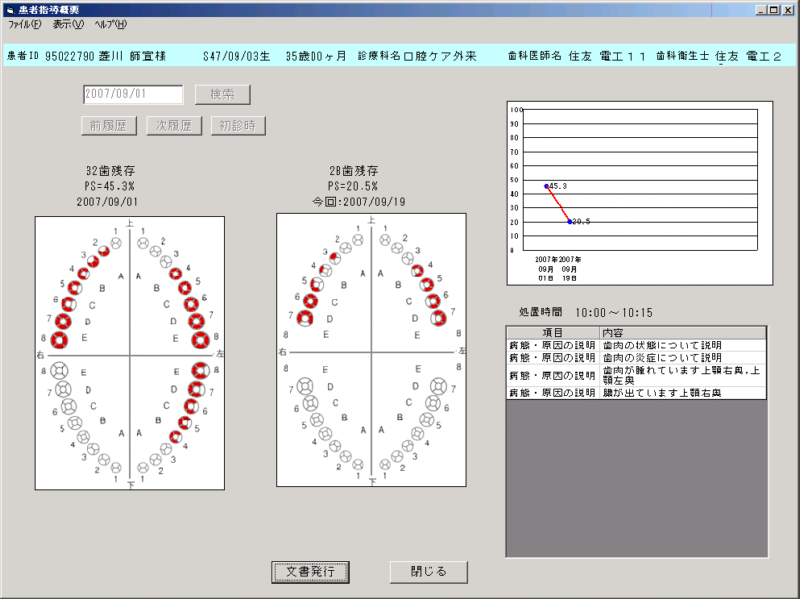Open the ヘルプ(H) menu
Image resolution: width=800 pixels, height=599 pixels.
(x=110, y=23)
